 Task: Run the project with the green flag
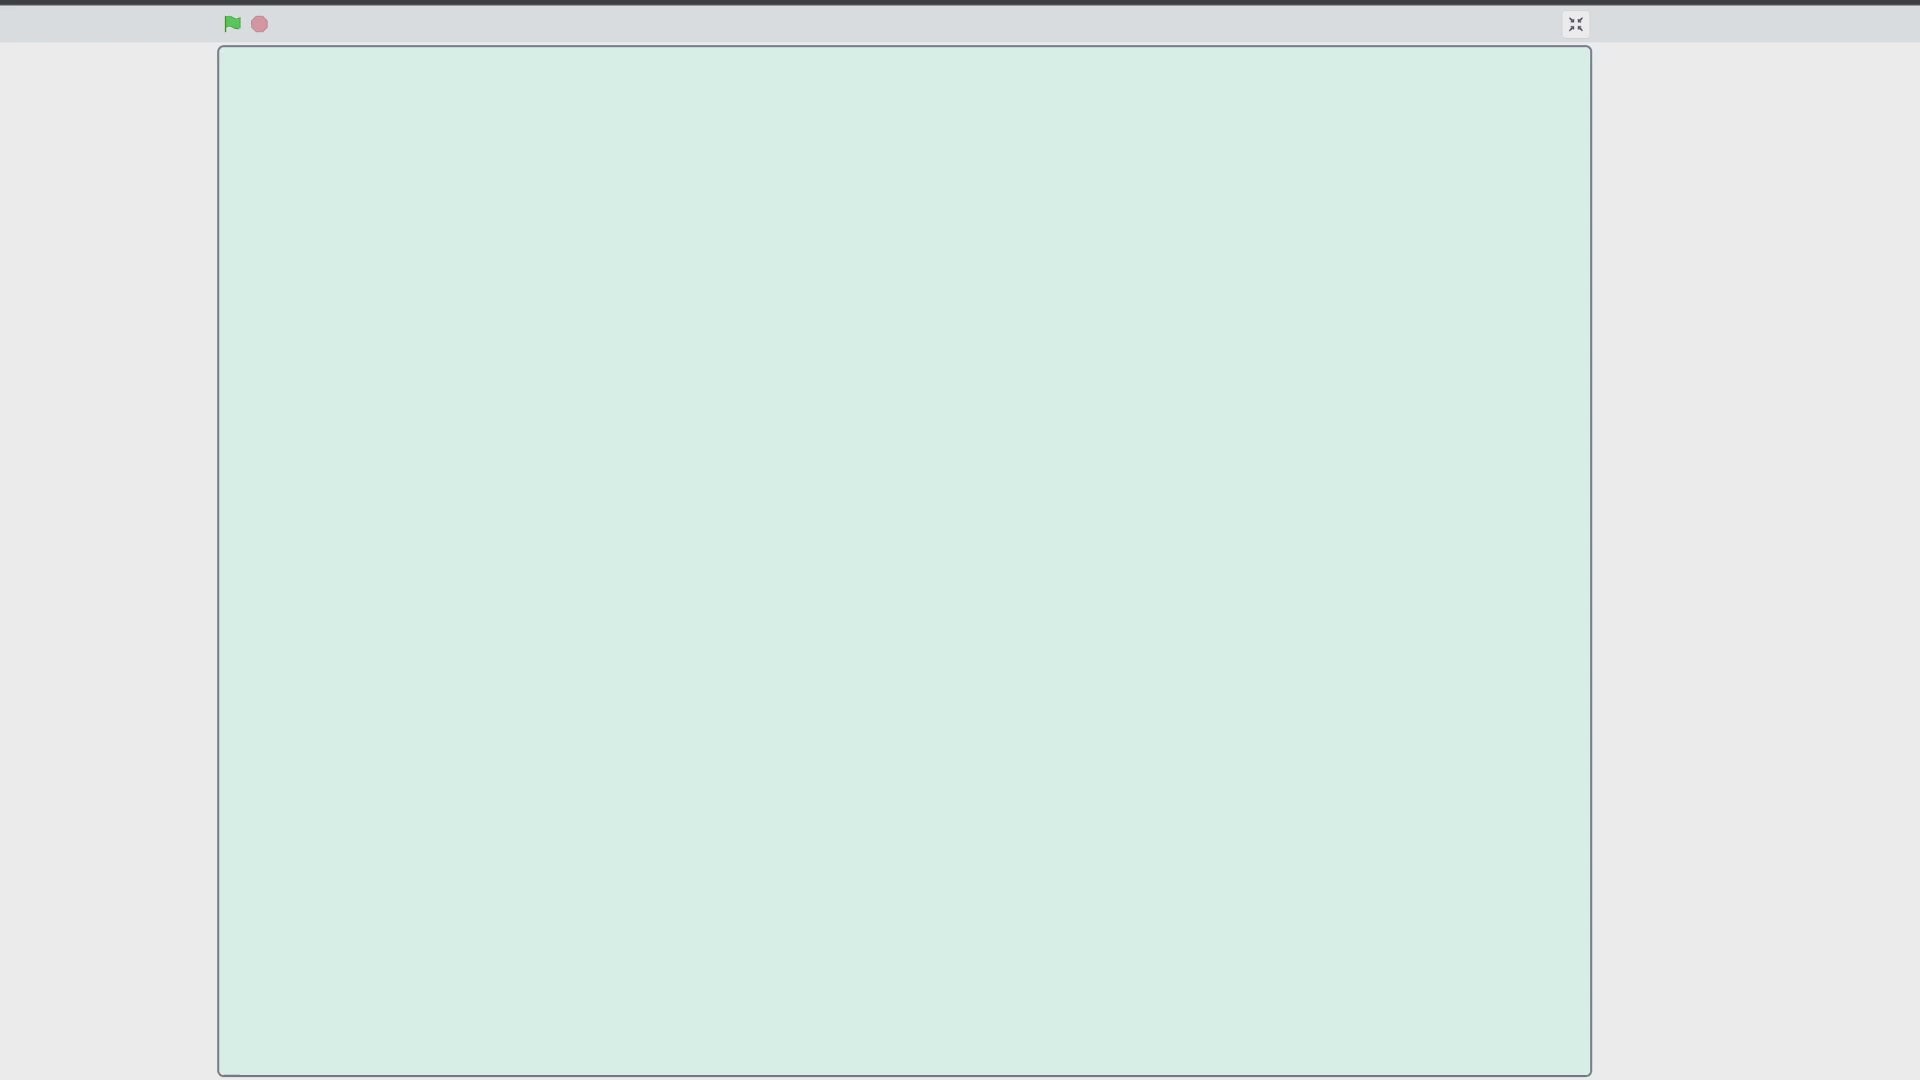tap(232, 24)
